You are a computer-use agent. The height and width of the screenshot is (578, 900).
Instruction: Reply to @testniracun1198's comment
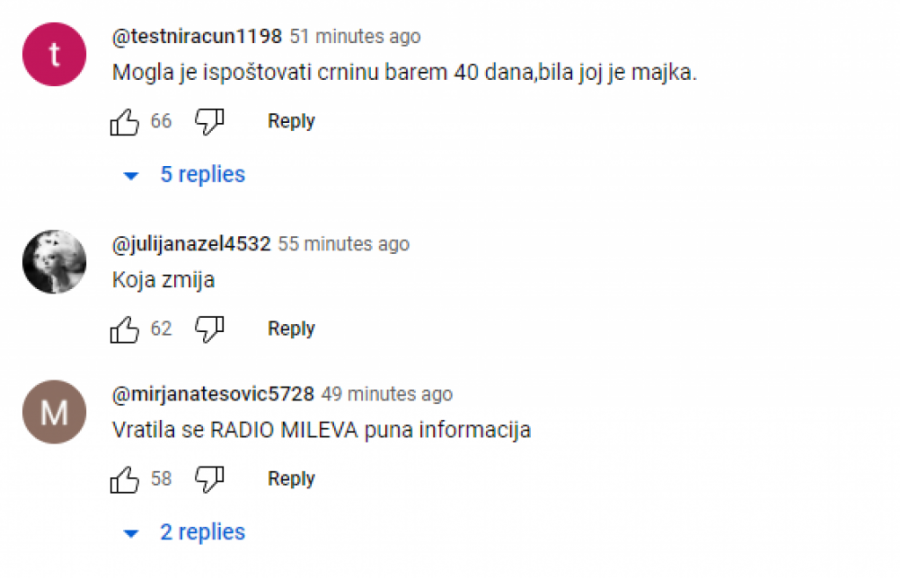(x=292, y=122)
